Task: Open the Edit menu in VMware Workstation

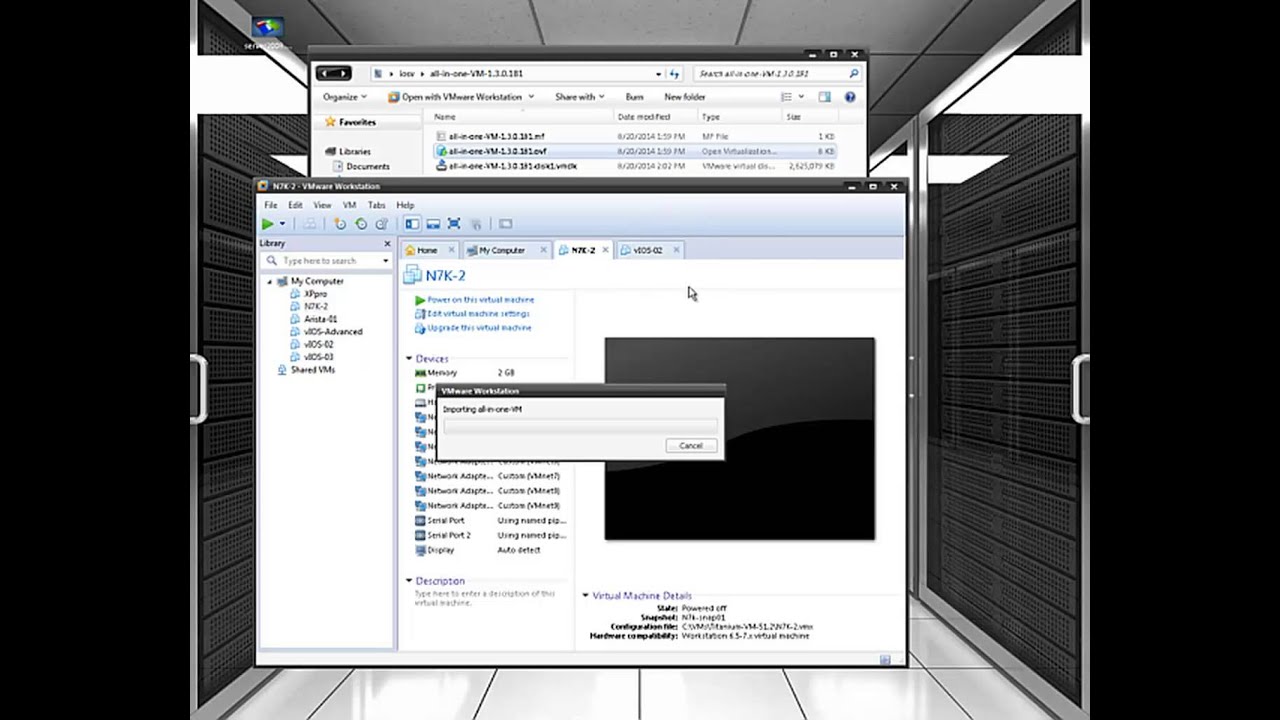Action: 295,205
